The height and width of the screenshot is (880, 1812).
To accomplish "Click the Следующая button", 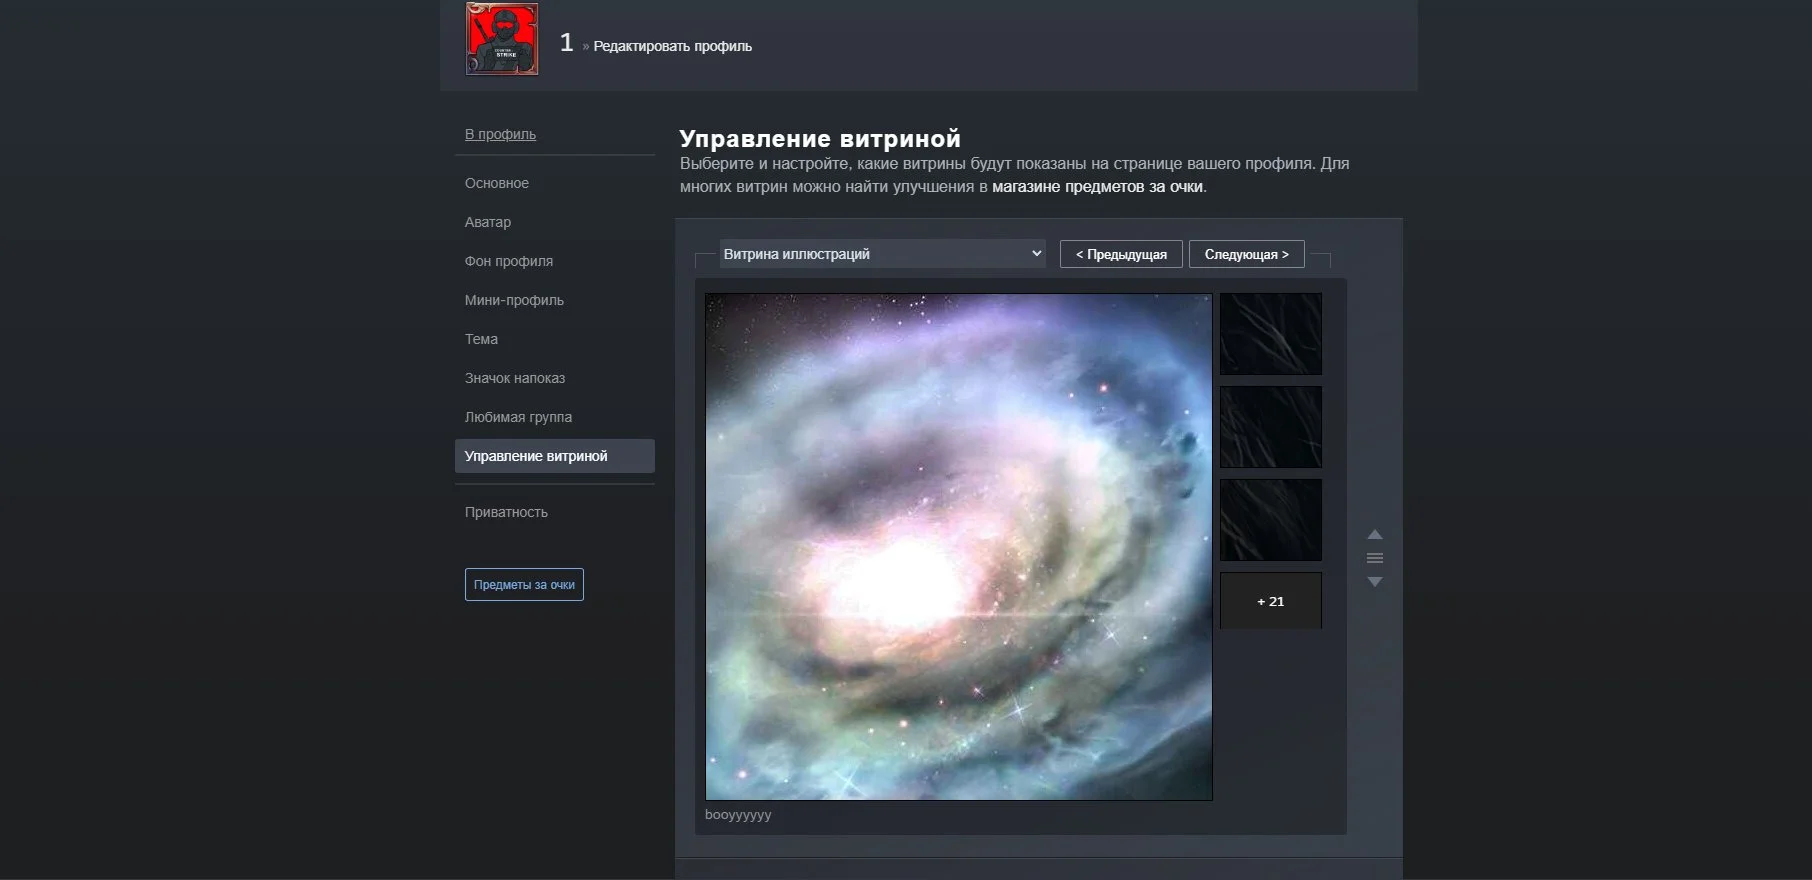I will click(x=1246, y=254).
